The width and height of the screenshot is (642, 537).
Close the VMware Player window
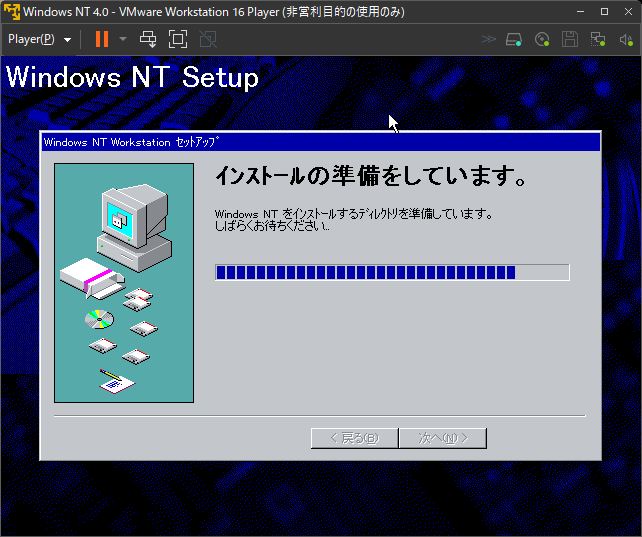(628, 11)
